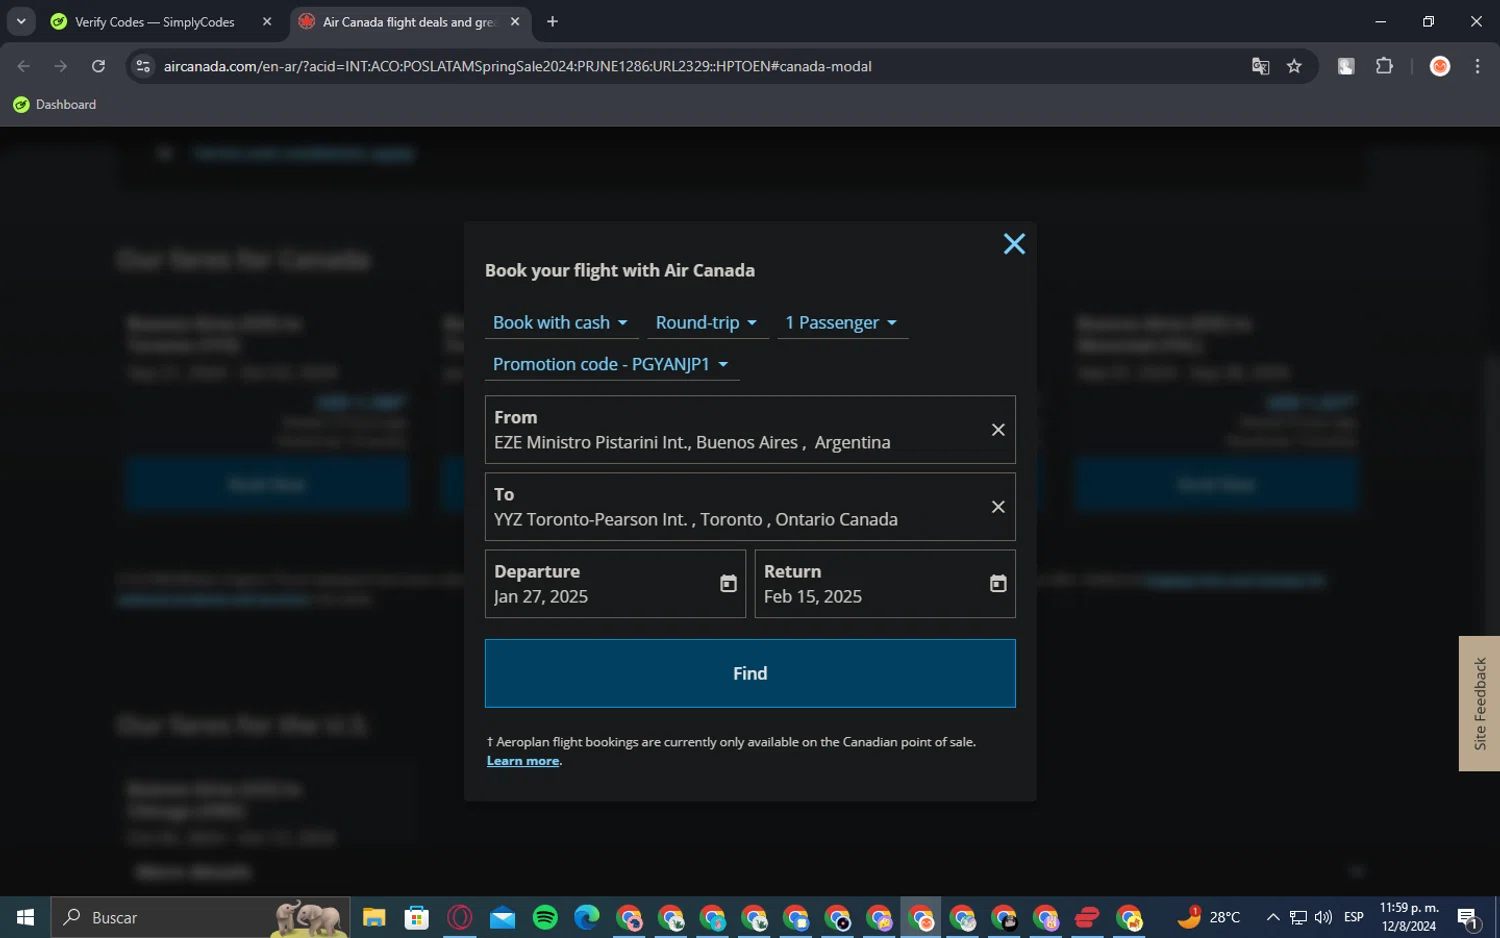Image resolution: width=1500 pixels, height=938 pixels.
Task: Click the To destination field
Action: (750, 507)
